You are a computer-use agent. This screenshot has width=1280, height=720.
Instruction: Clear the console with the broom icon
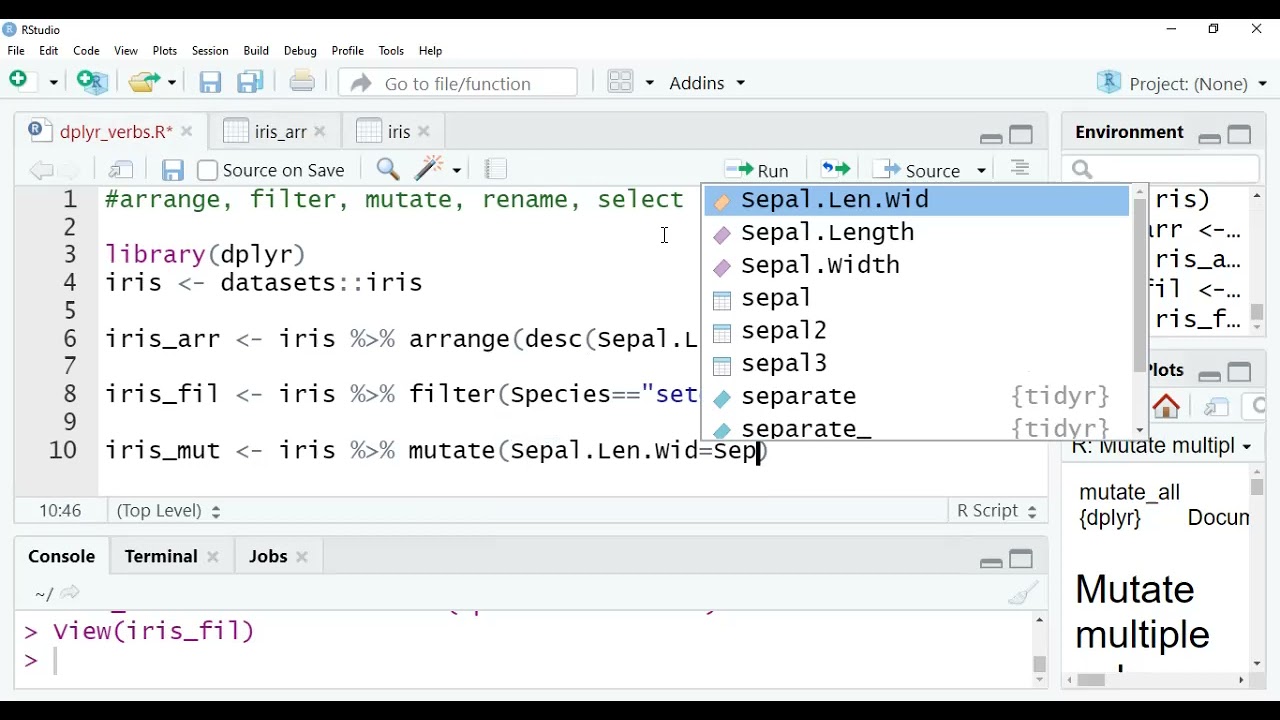click(1023, 593)
